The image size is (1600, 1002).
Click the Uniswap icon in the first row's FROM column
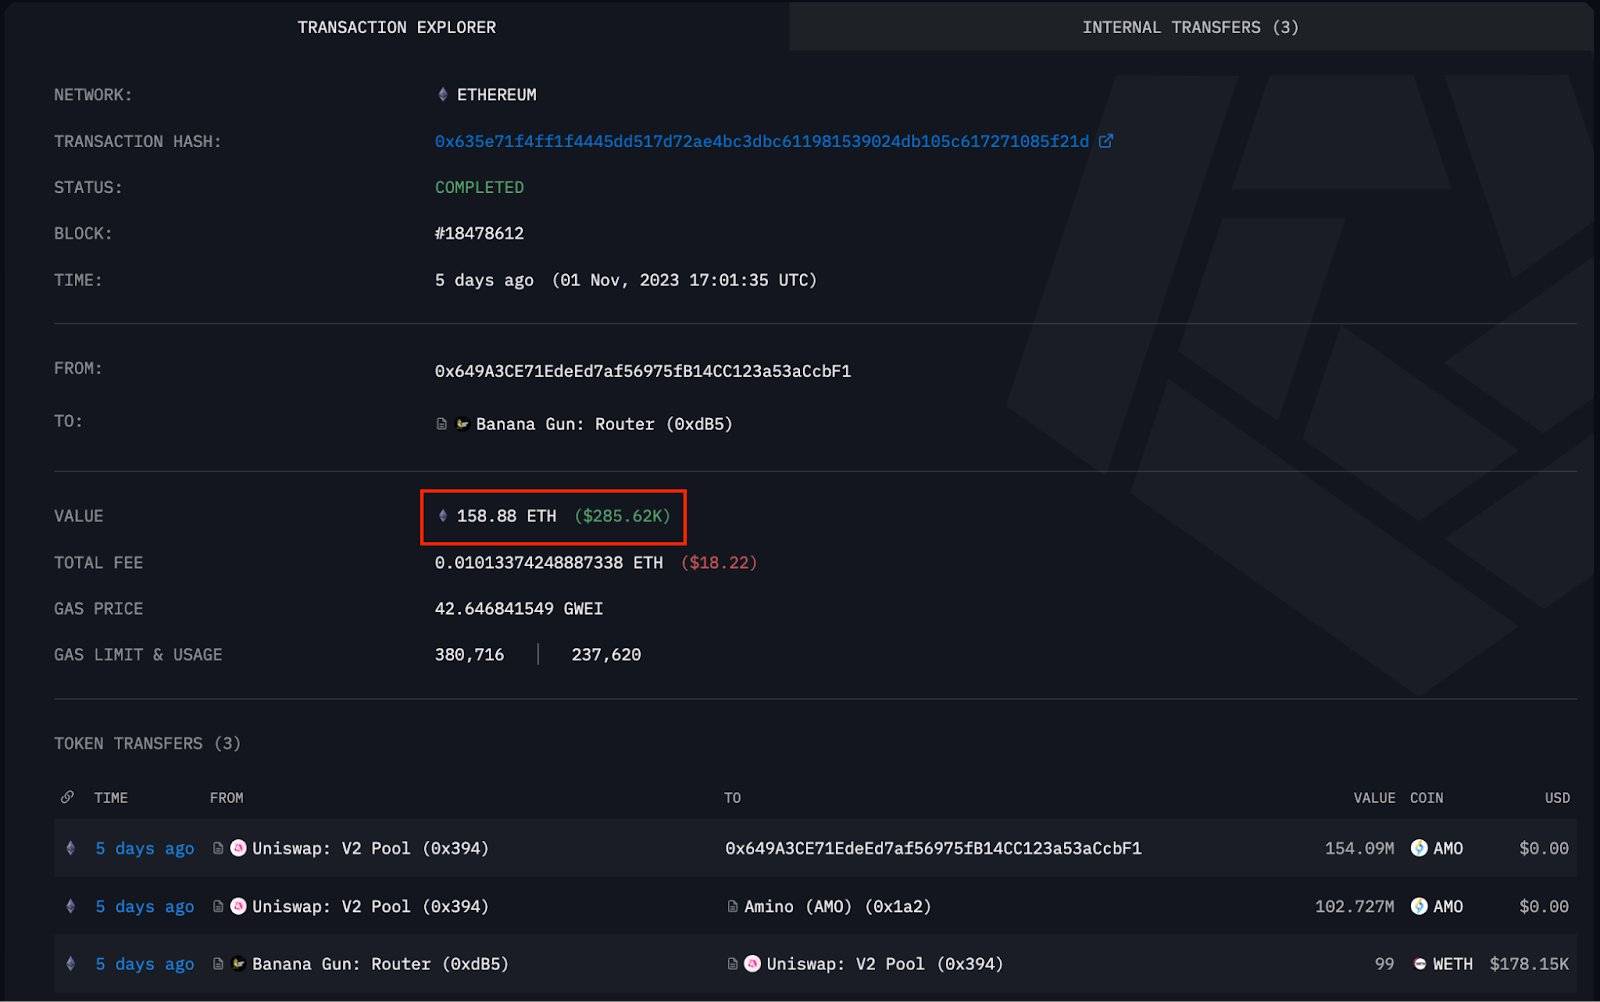coord(238,848)
